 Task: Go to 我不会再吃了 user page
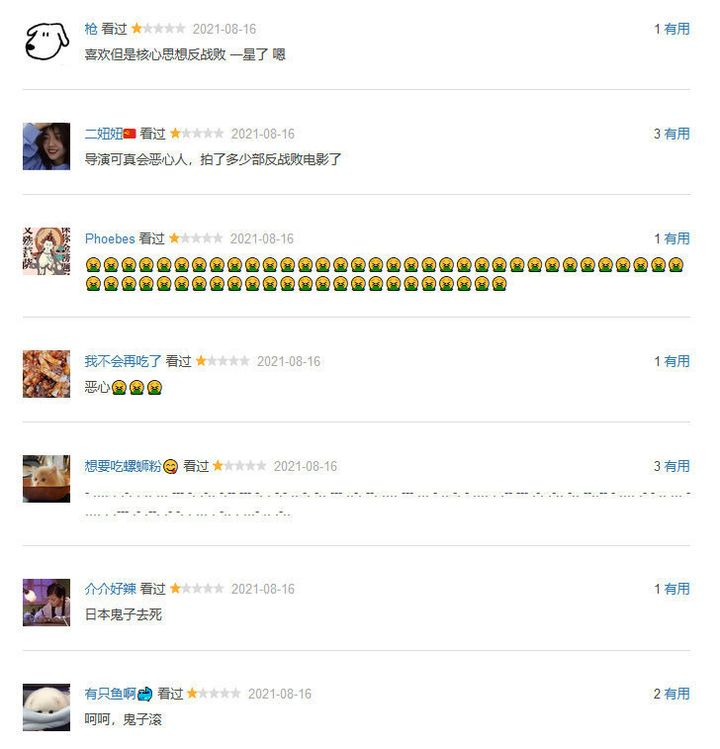click(x=123, y=361)
